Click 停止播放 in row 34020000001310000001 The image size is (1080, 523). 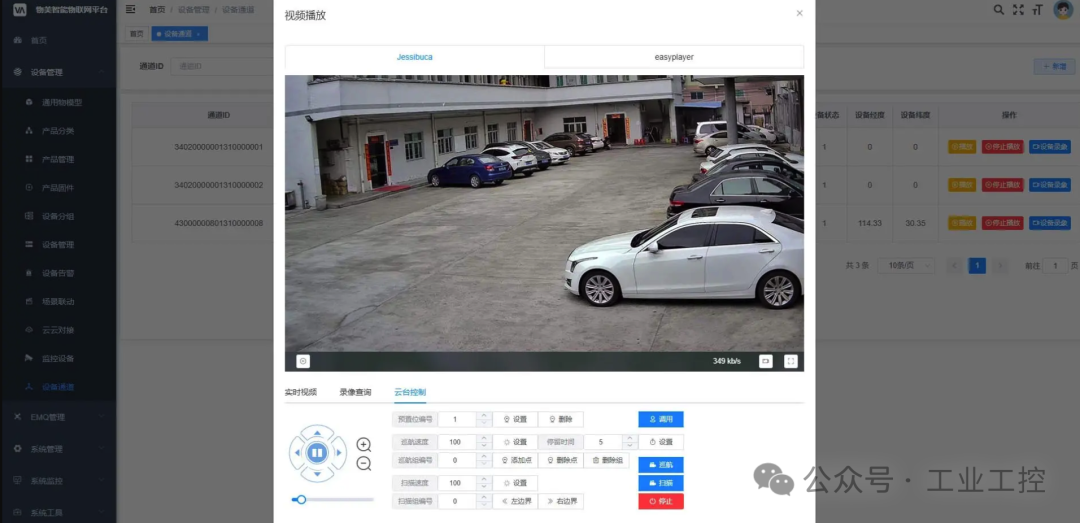click(x=1002, y=147)
